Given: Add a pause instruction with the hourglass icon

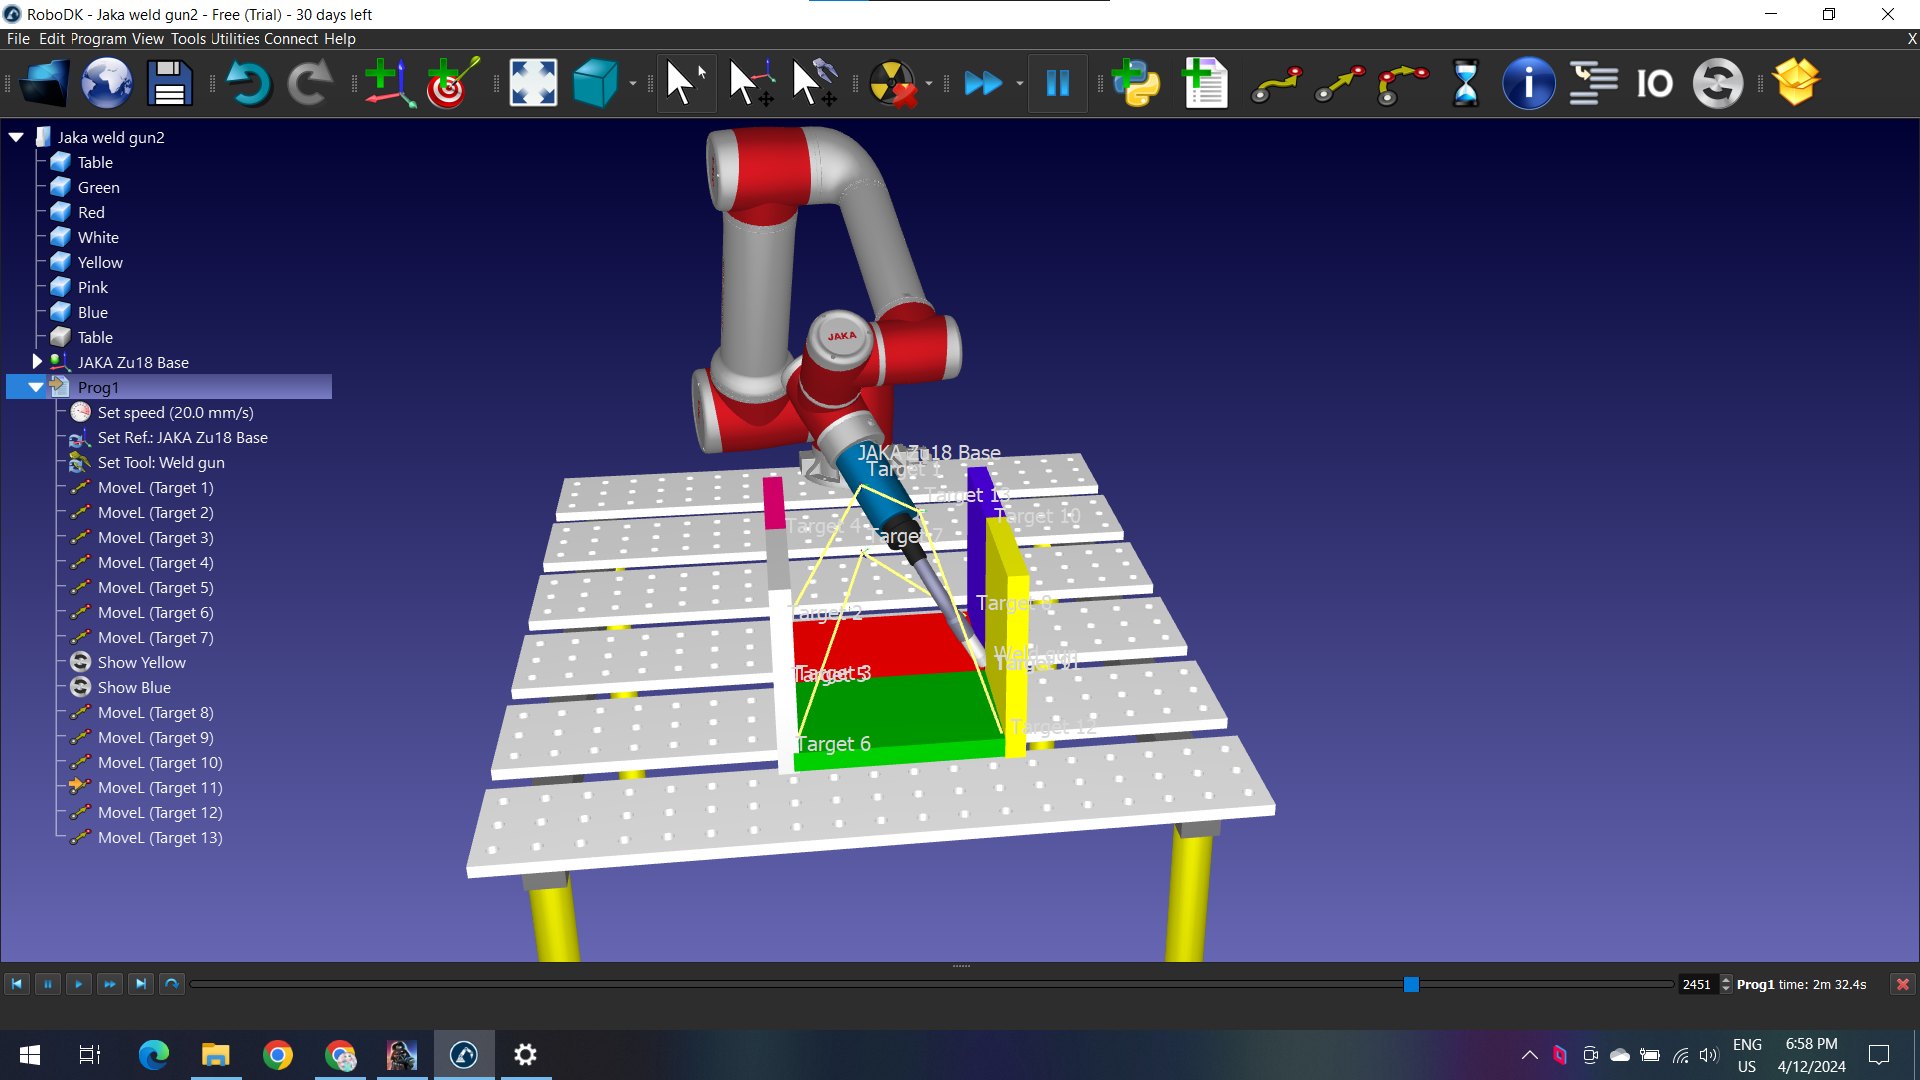Looking at the screenshot, I should click(x=1465, y=83).
